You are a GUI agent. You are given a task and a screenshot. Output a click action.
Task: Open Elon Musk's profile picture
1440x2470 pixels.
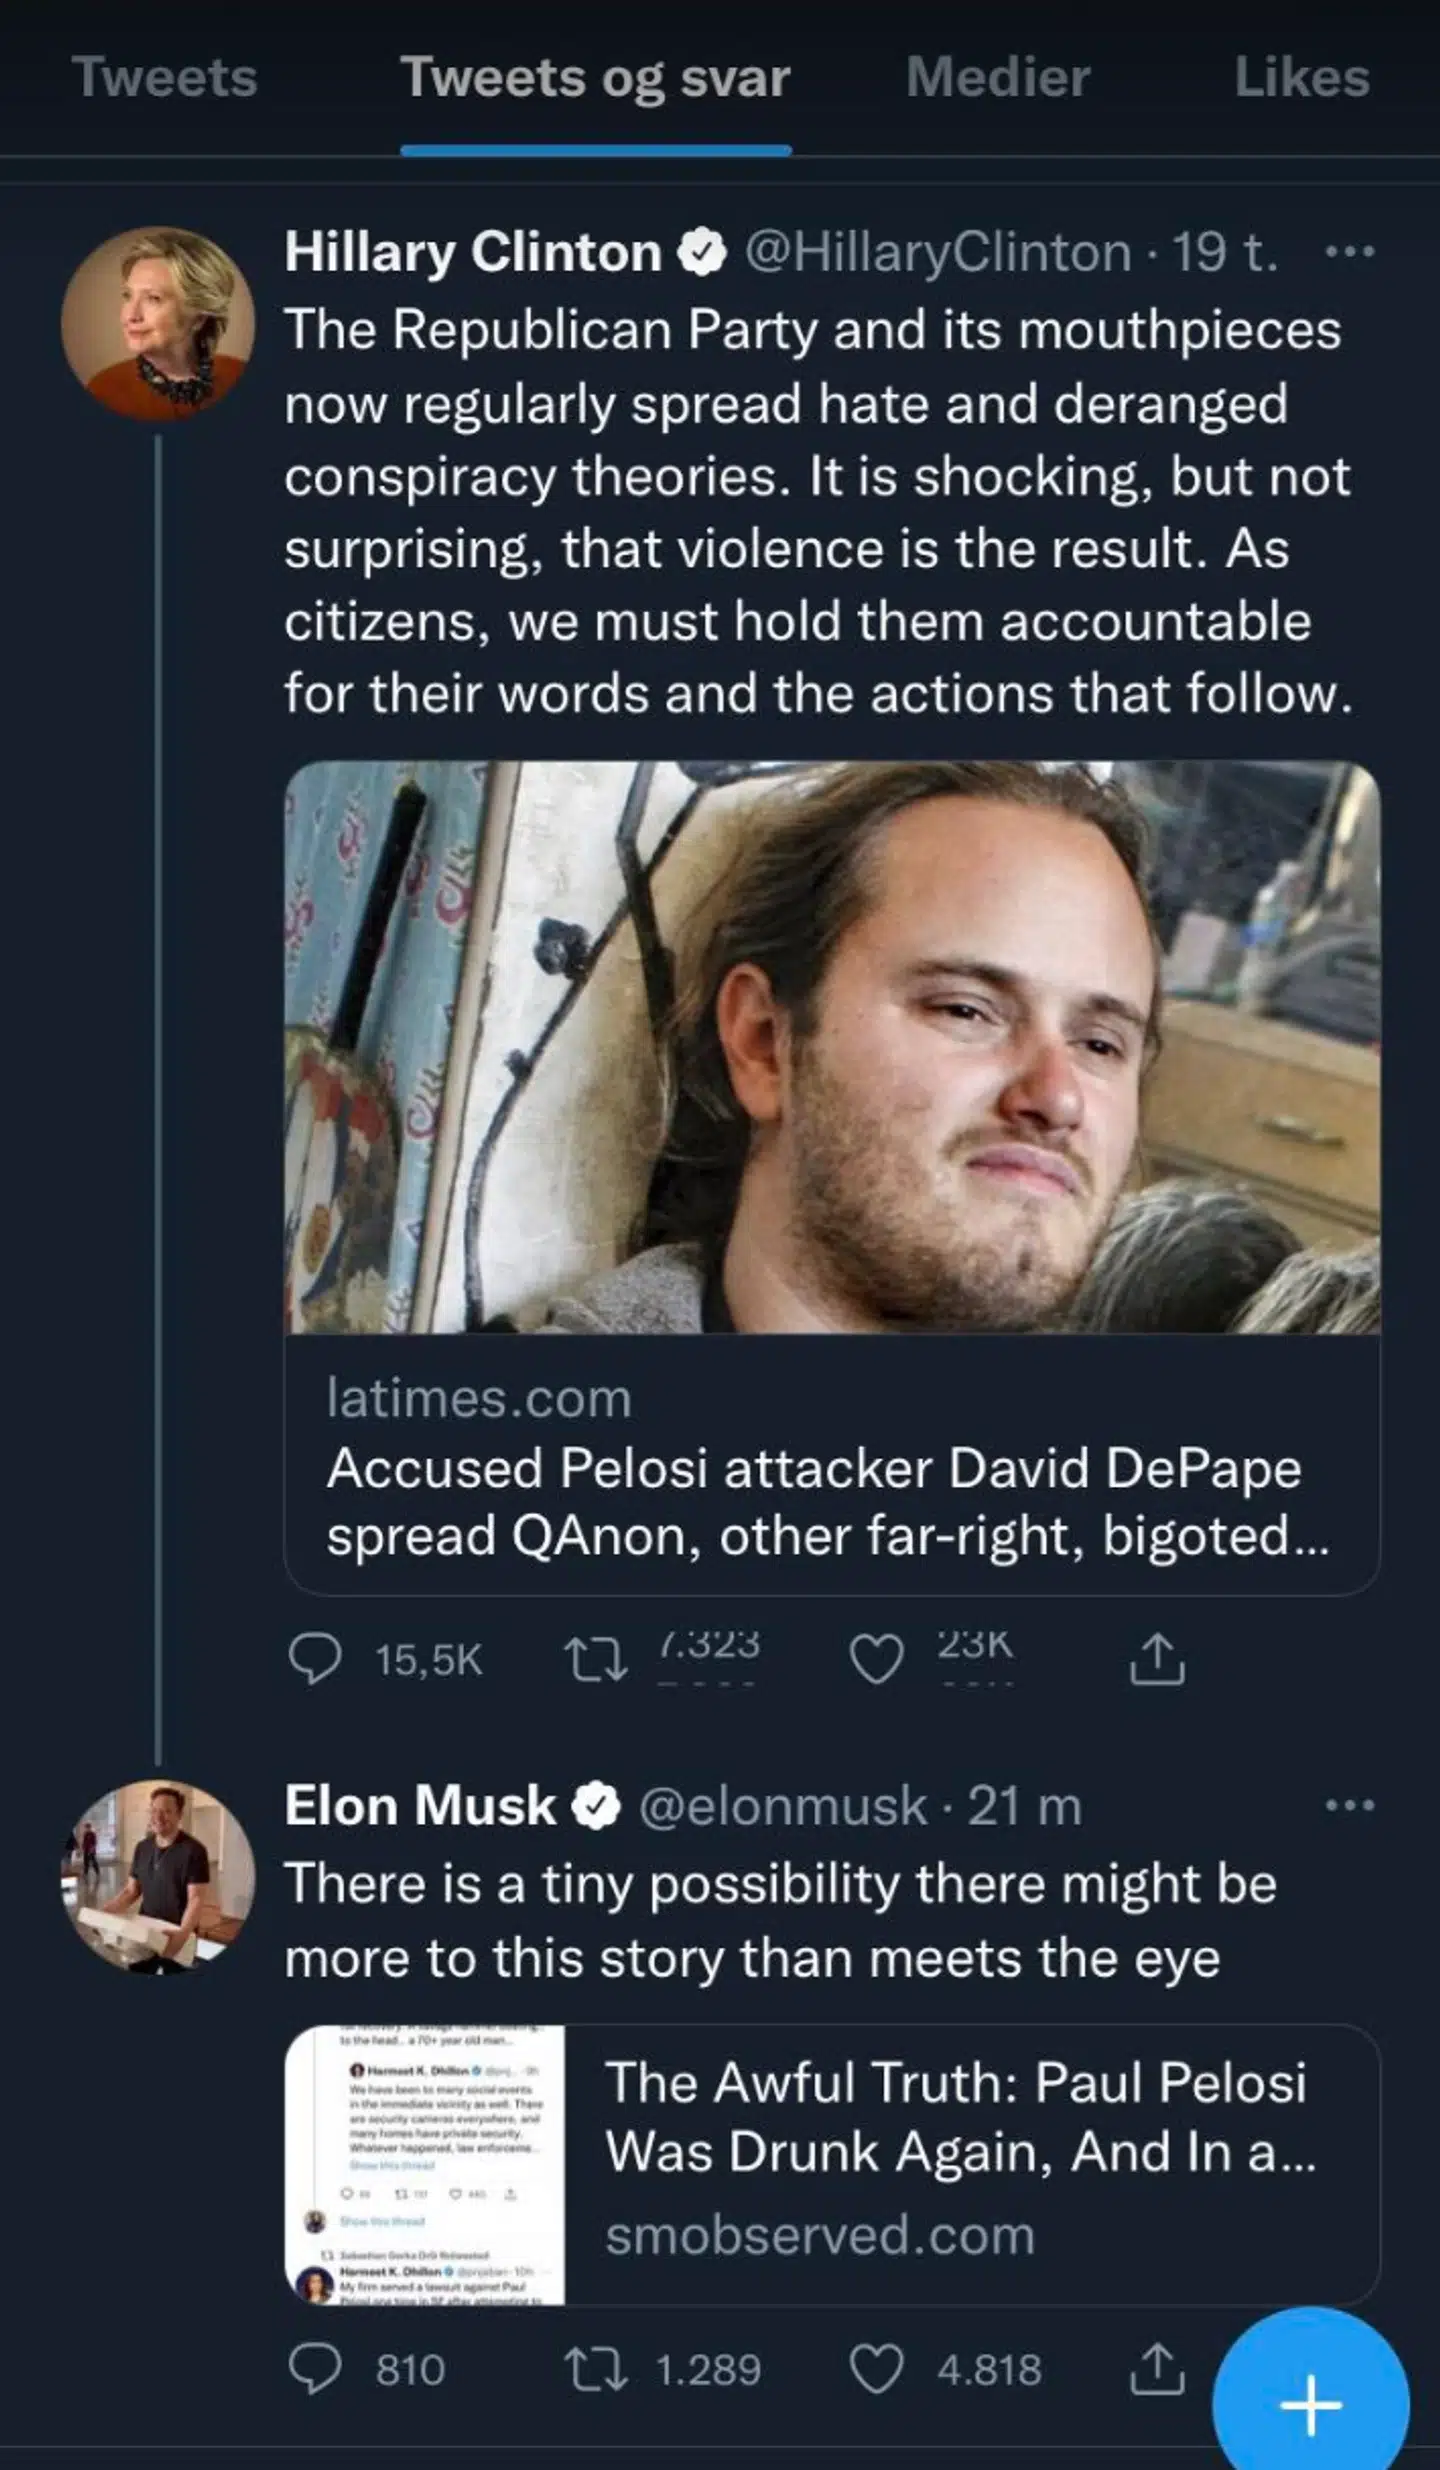click(158, 1876)
